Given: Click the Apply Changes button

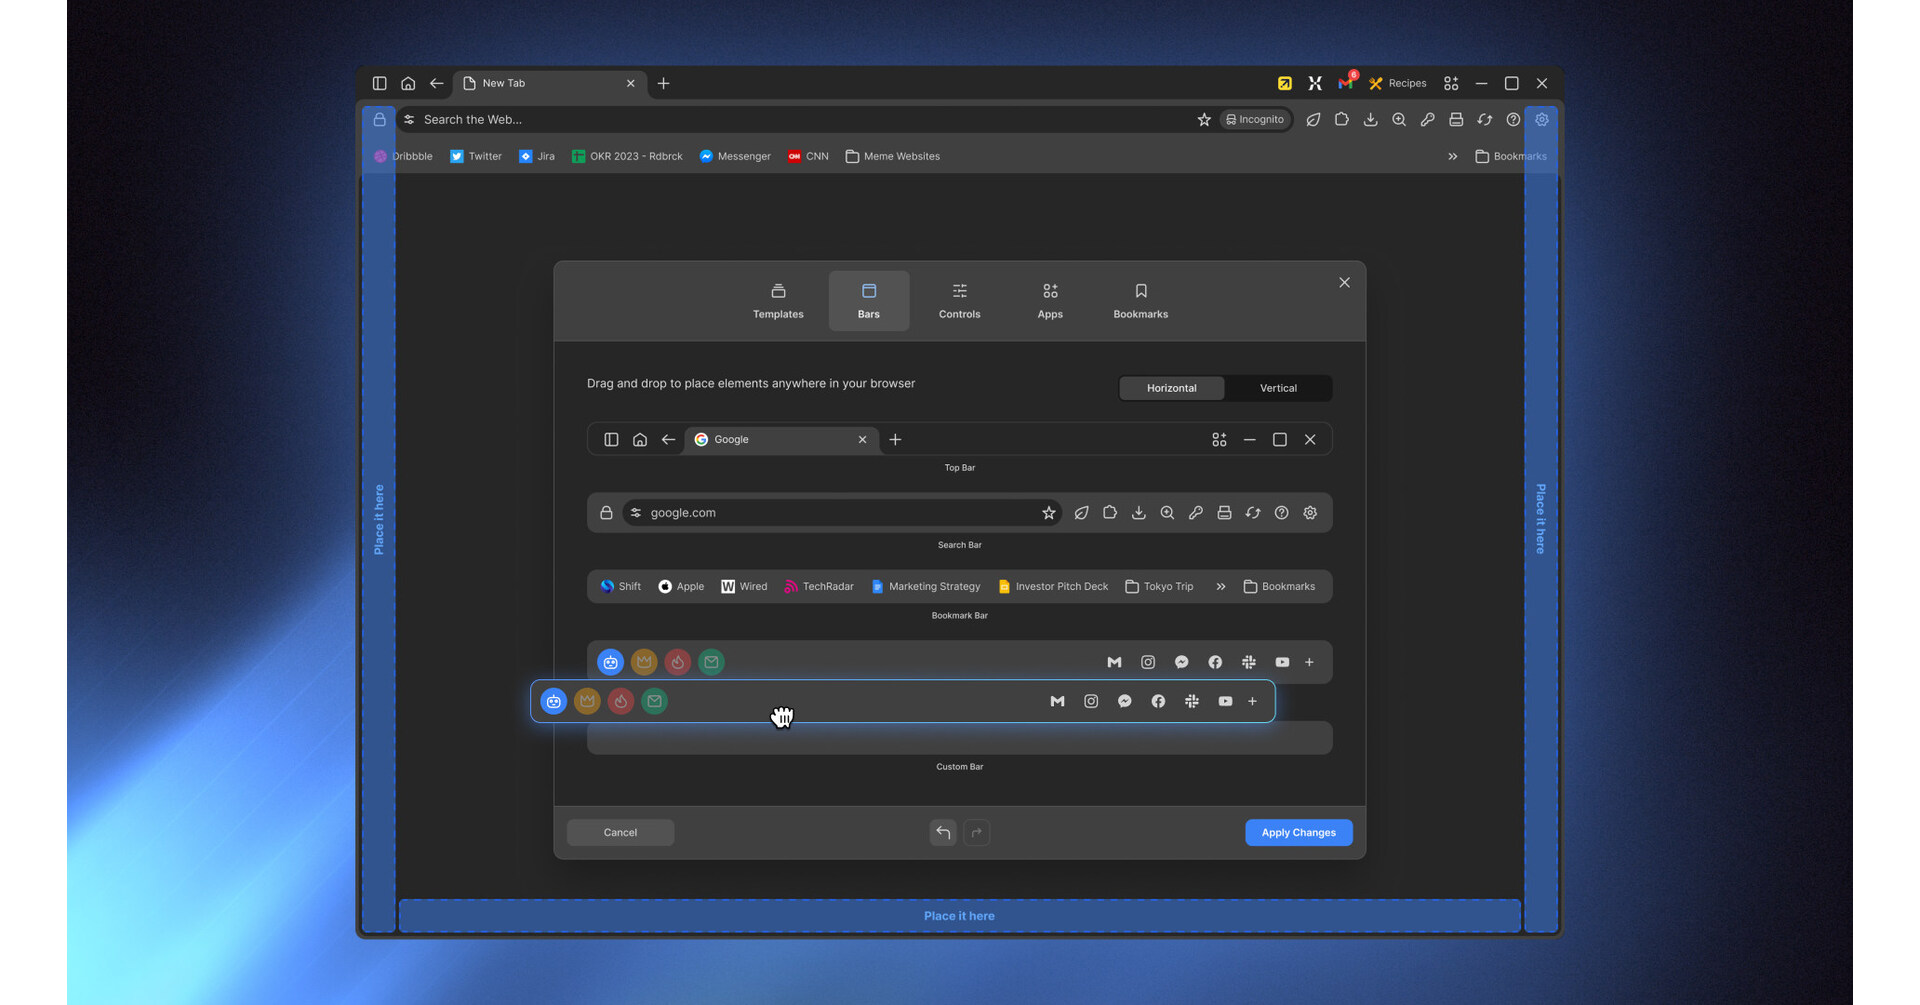Looking at the screenshot, I should click(1298, 832).
